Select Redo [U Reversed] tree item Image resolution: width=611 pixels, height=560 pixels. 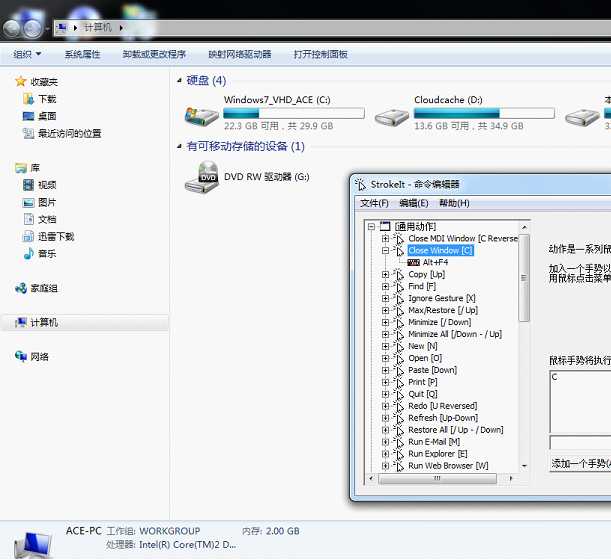443,406
